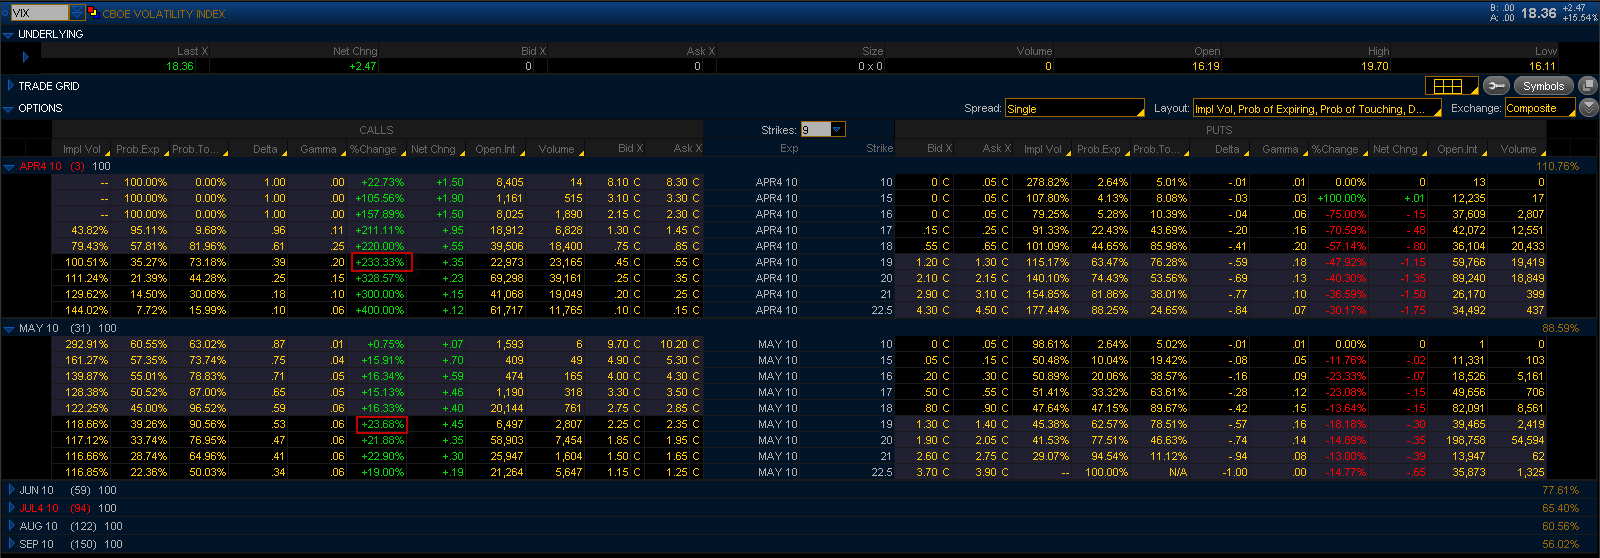Click the top-right quote readout 18.36
The width and height of the screenshot is (1600, 558).
point(1538,13)
